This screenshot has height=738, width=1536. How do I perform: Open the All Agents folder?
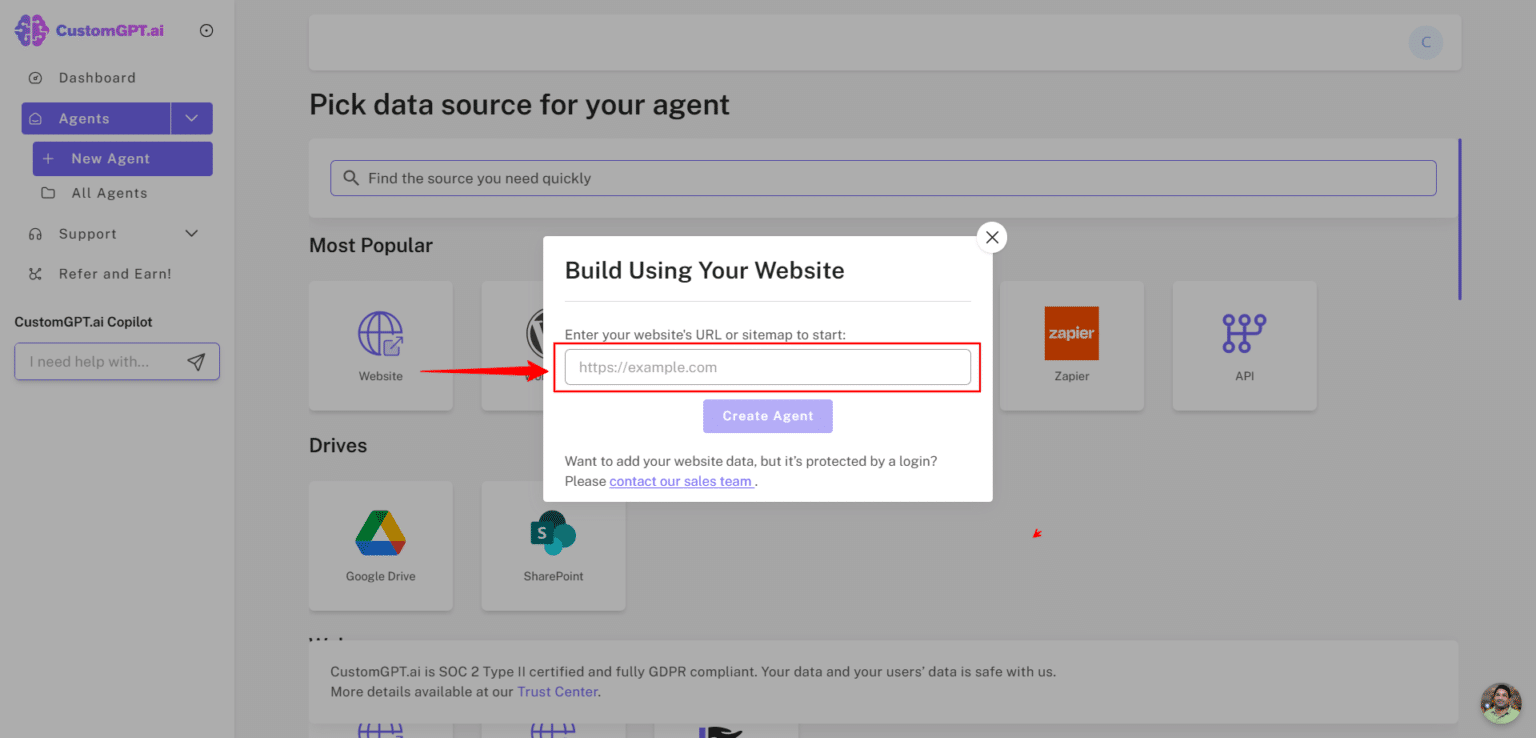point(109,193)
